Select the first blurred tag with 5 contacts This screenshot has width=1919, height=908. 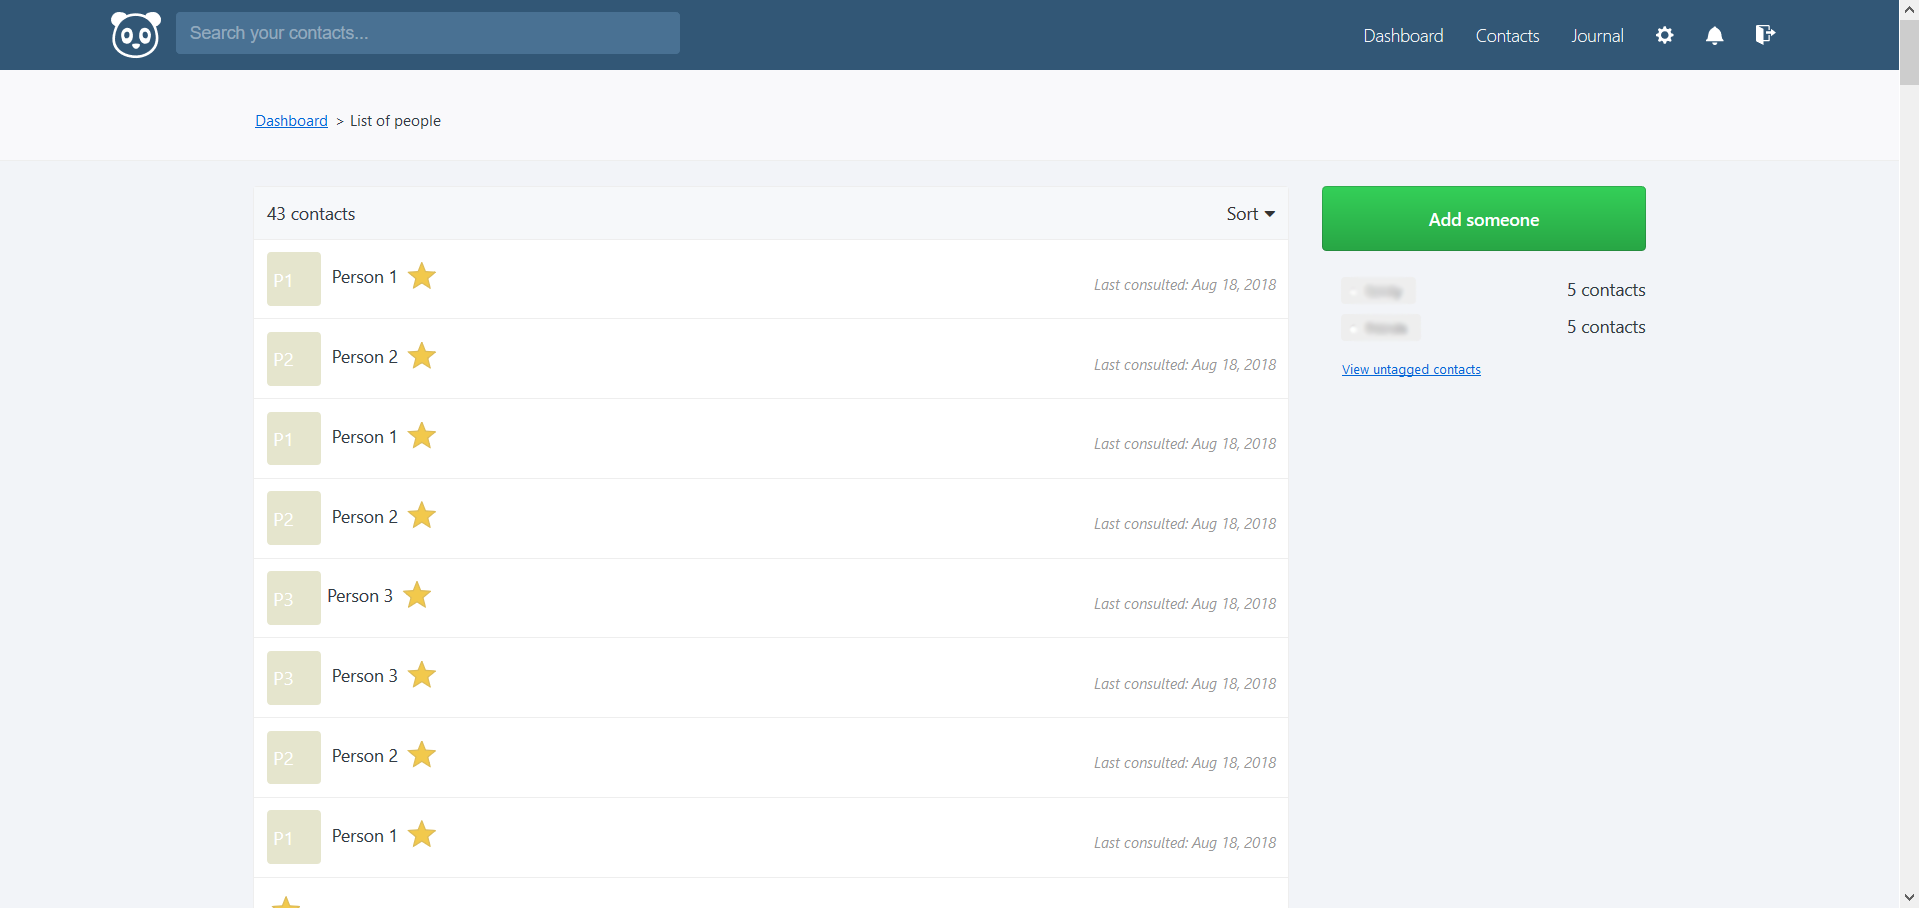click(x=1379, y=291)
